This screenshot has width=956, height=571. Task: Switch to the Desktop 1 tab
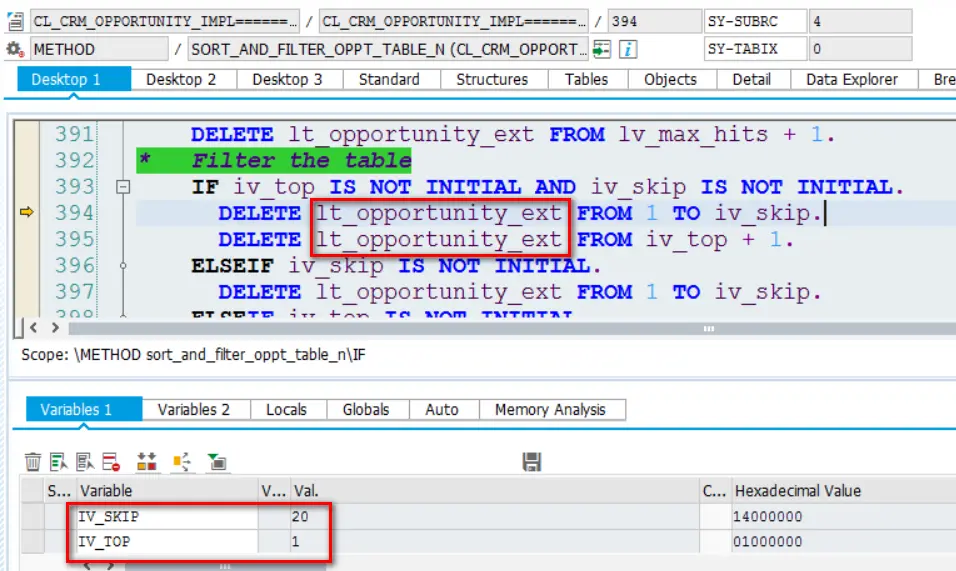pos(74,80)
